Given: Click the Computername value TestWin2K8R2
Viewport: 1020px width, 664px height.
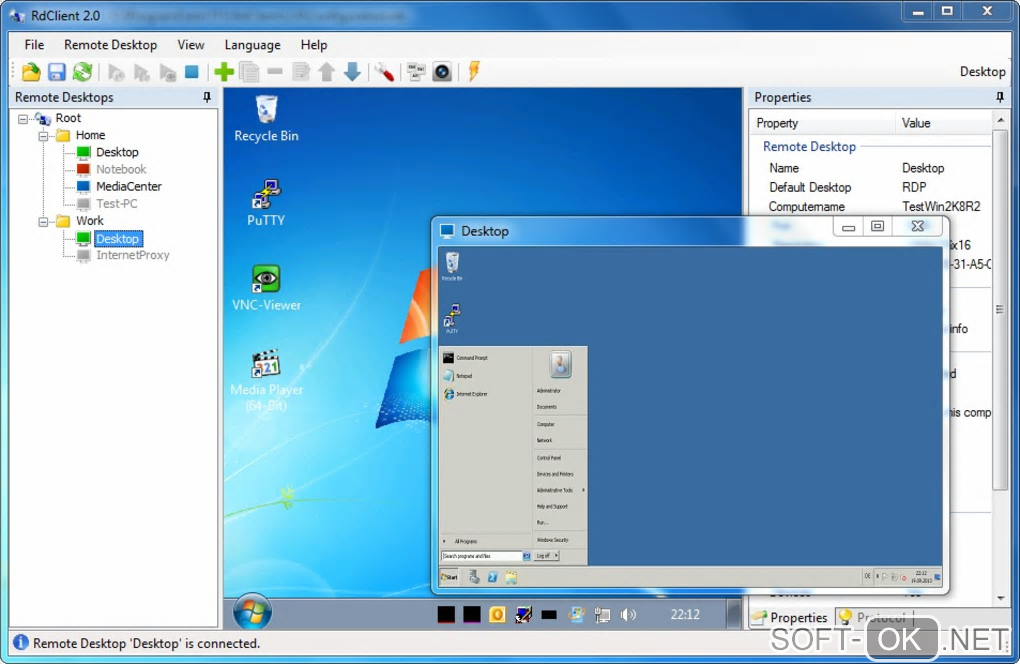Looking at the screenshot, I should [941, 207].
